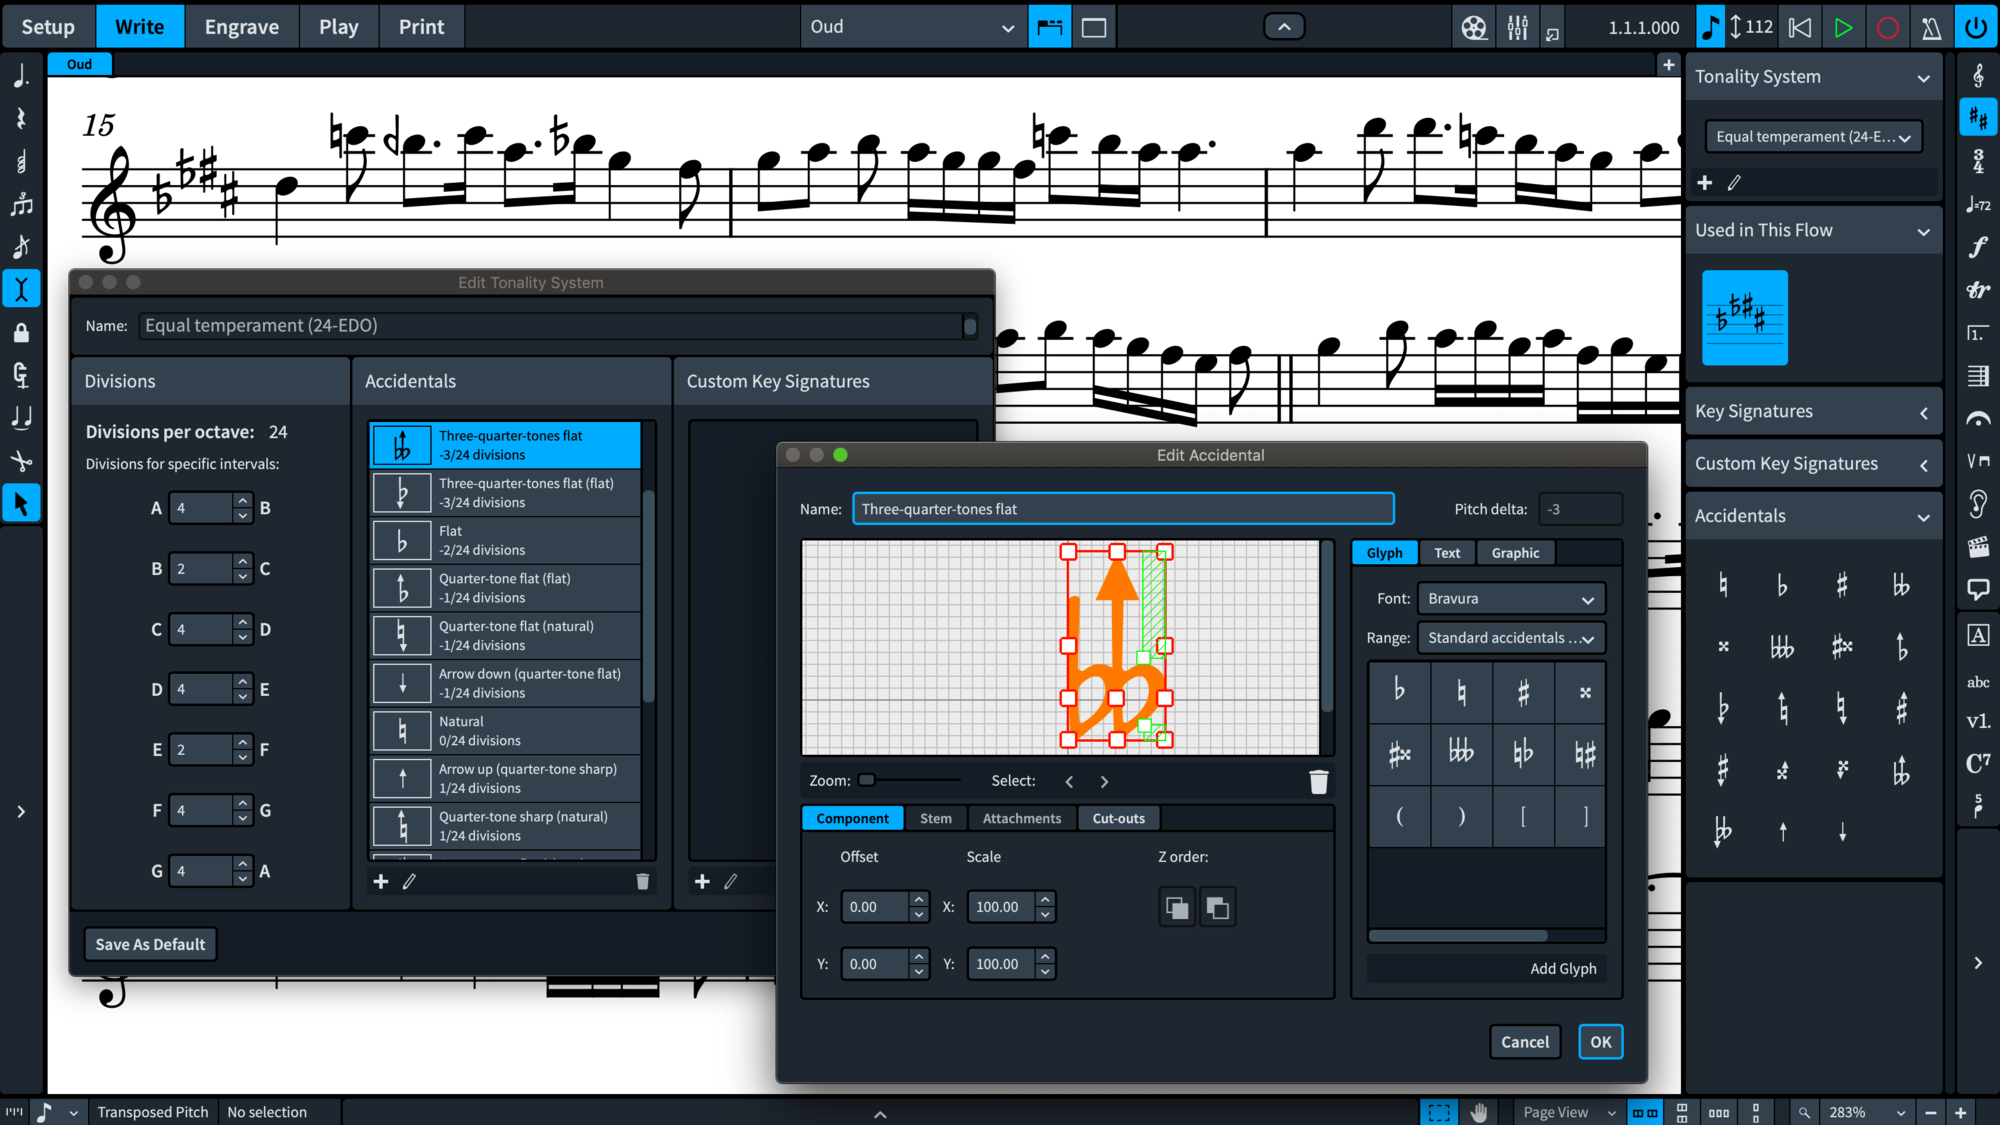Open the Tempo panel
Image resolution: width=2000 pixels, height=1125 pixels.
click(1978, 204)
